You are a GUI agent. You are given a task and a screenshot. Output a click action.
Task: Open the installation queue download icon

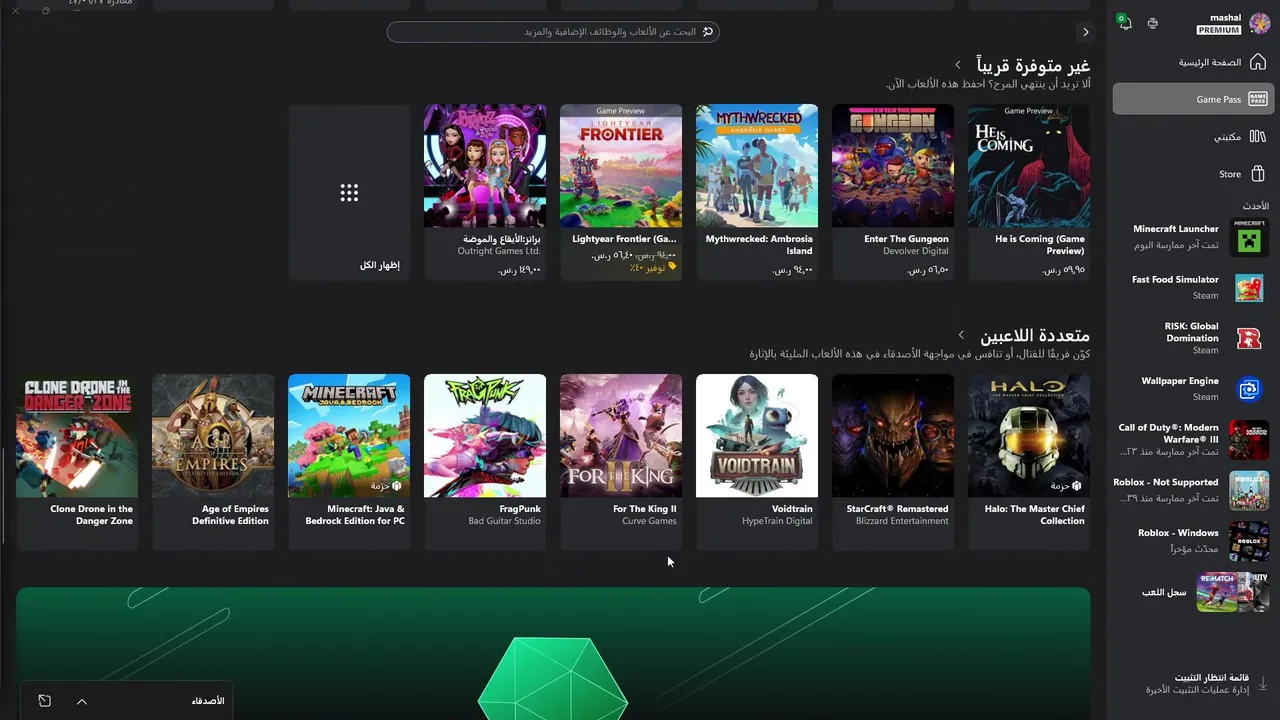click(x=1262, y=684)
